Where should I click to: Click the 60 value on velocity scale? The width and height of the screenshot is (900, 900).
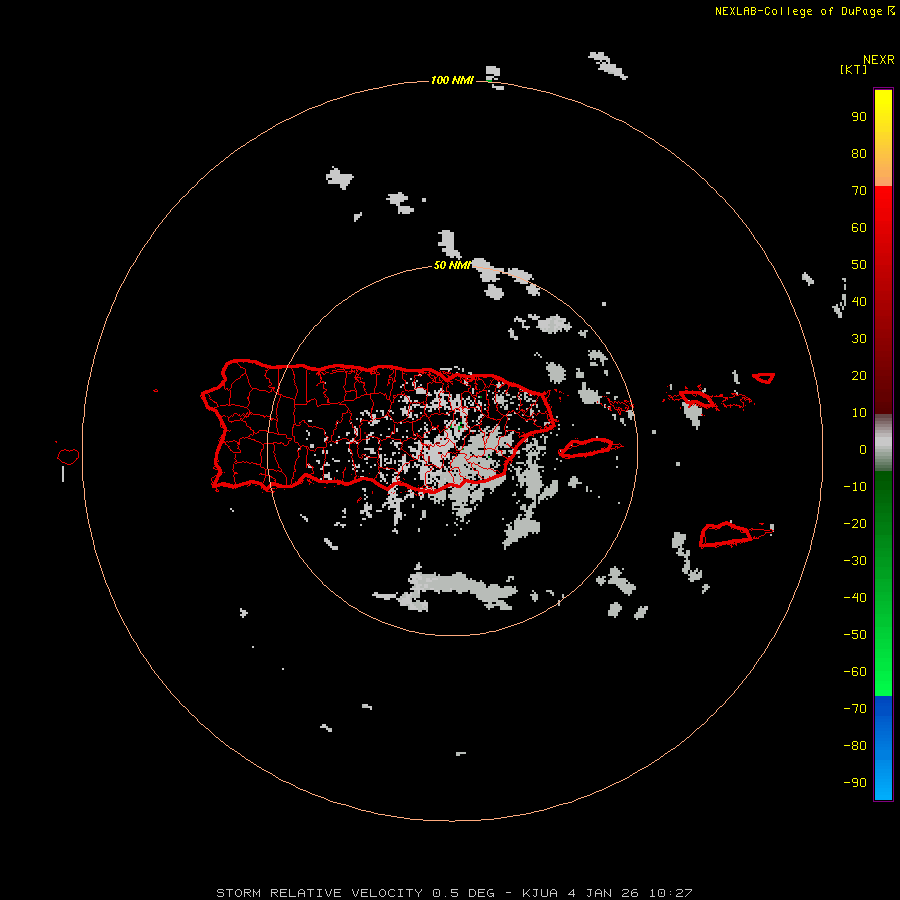[x=859, y=228]
